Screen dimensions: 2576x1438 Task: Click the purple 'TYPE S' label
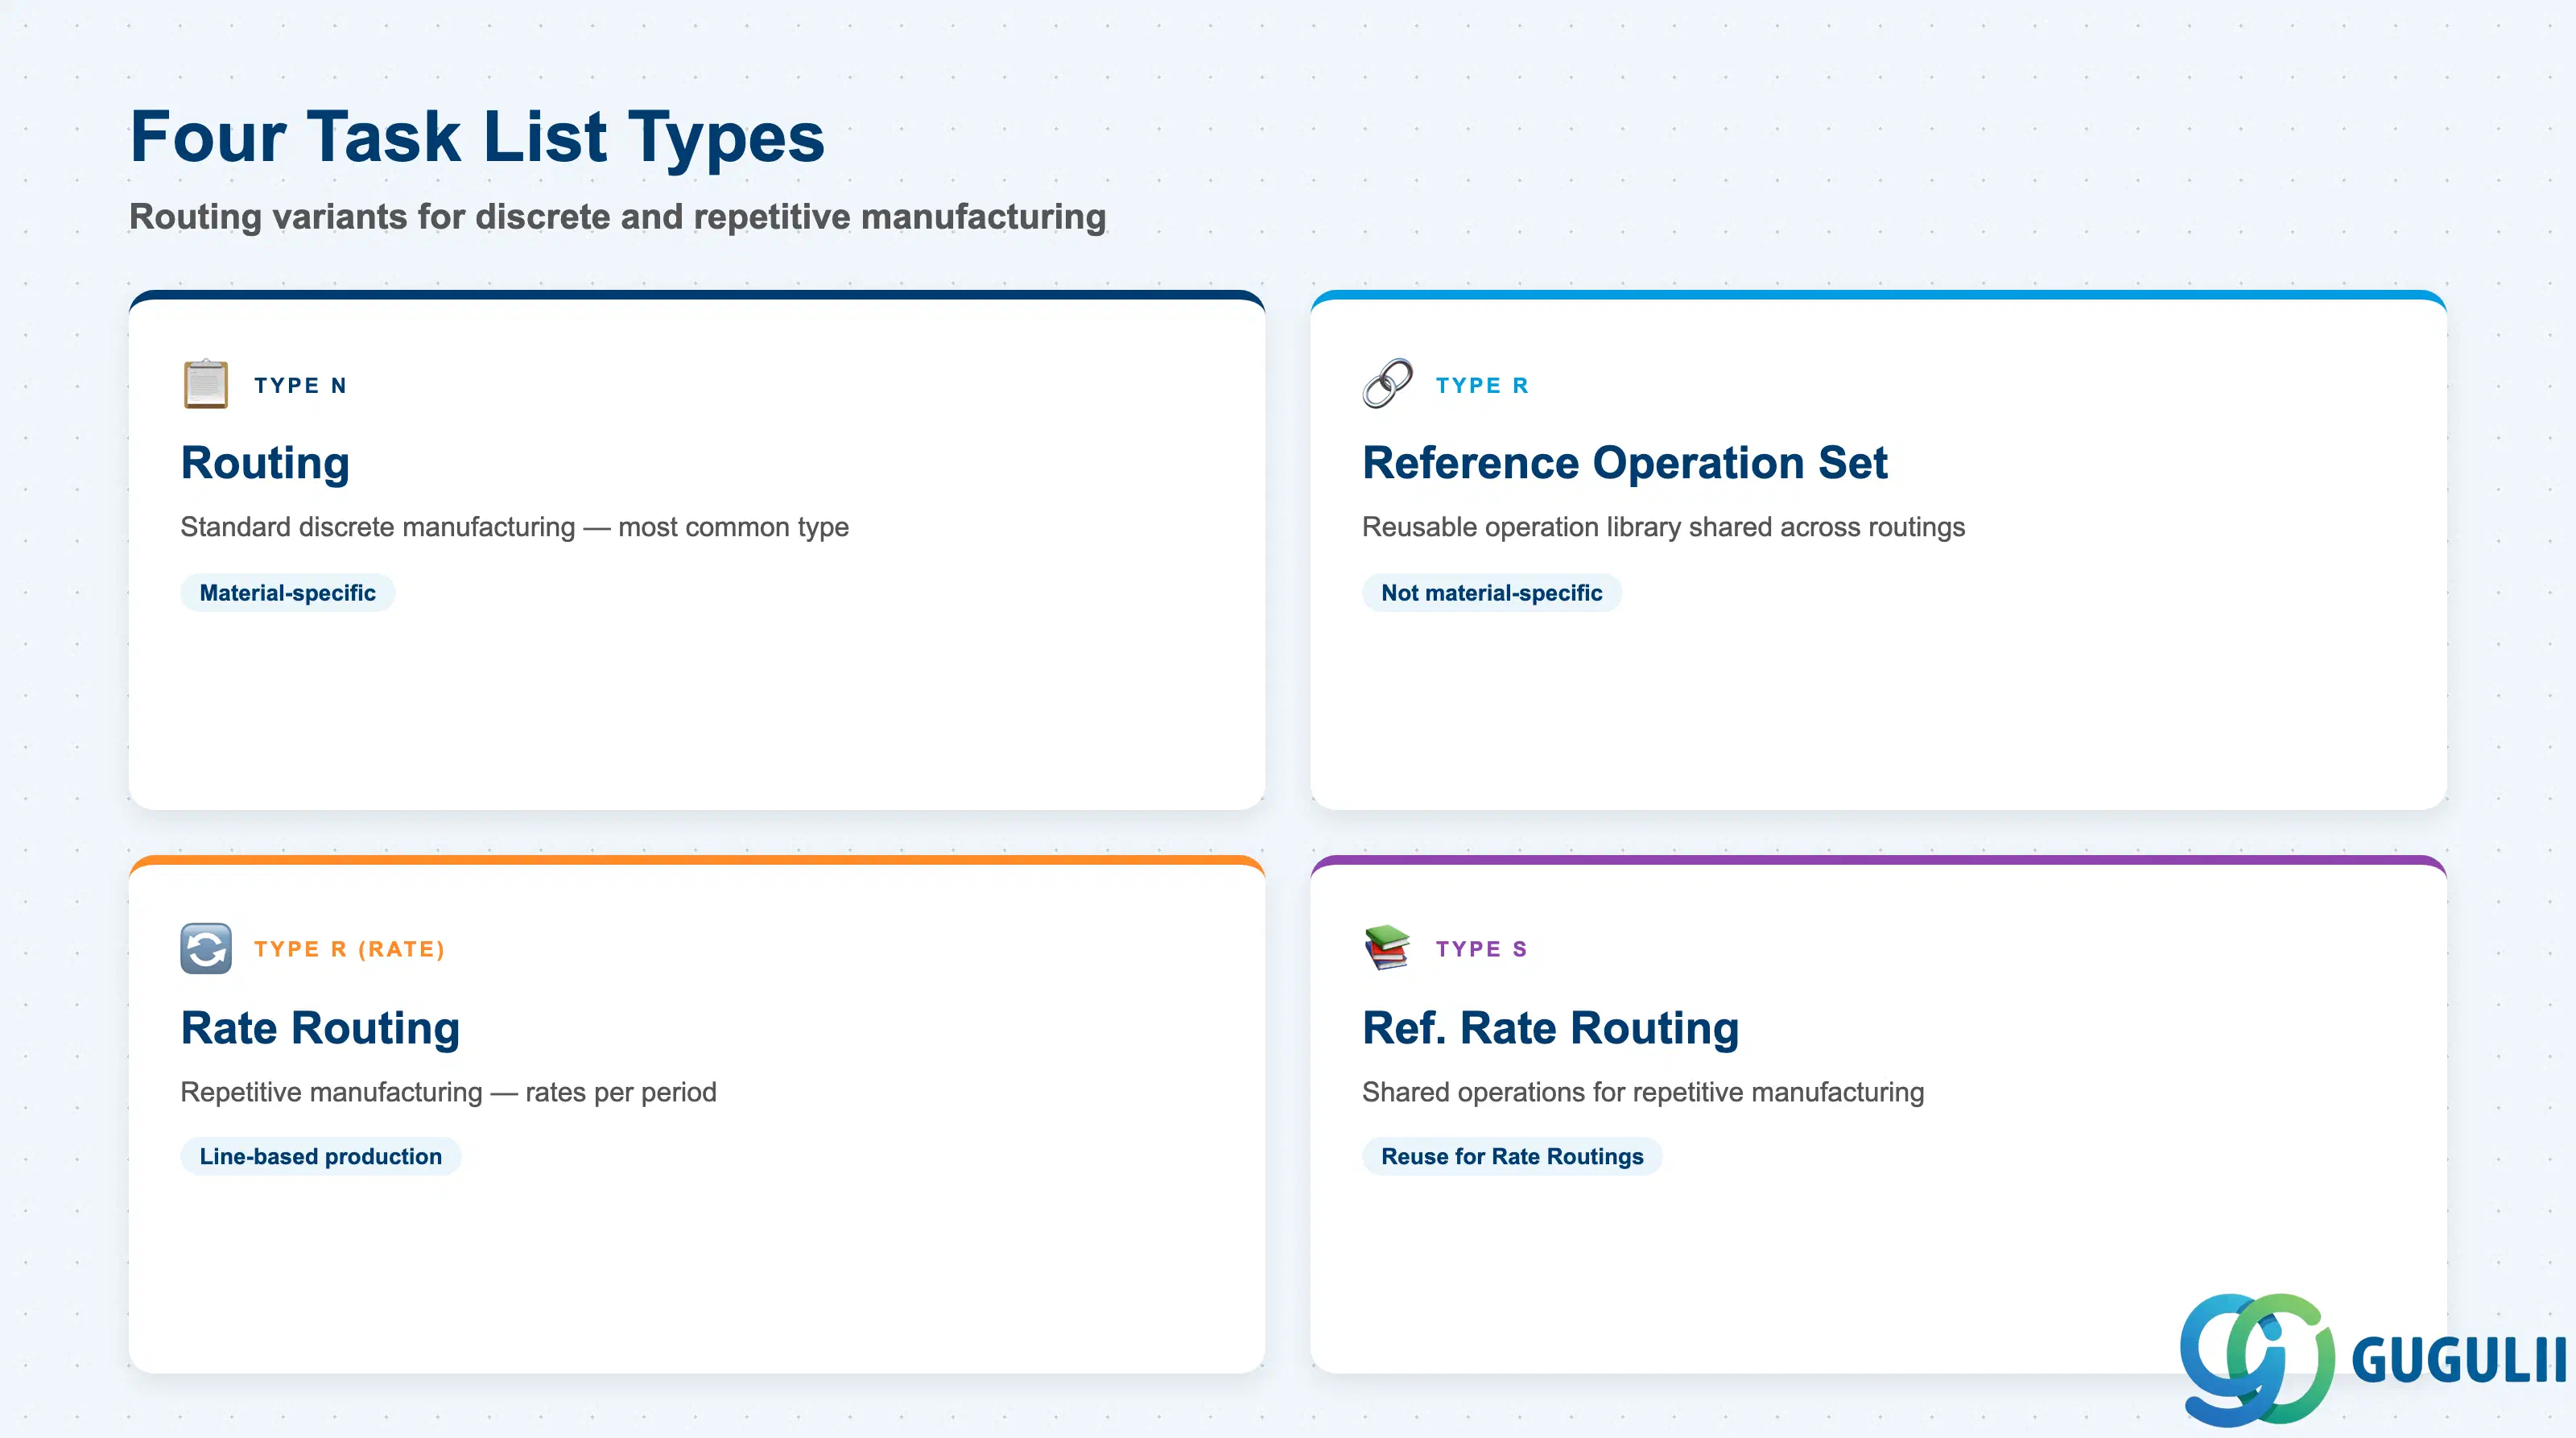(1481, 949)
